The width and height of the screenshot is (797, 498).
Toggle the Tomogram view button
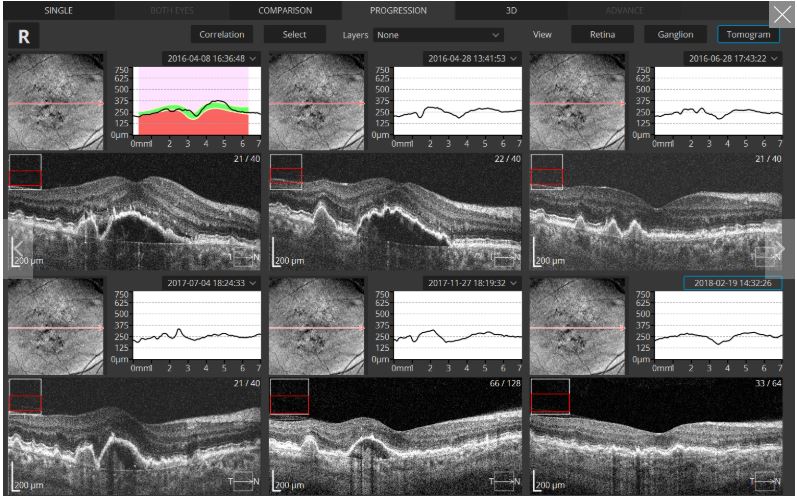click(x=748, y=34)
